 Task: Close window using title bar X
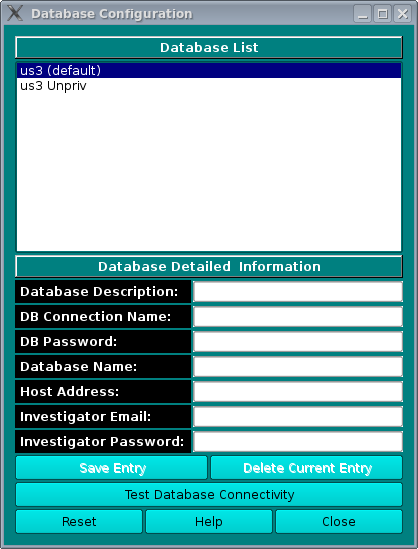pos(402,14)
